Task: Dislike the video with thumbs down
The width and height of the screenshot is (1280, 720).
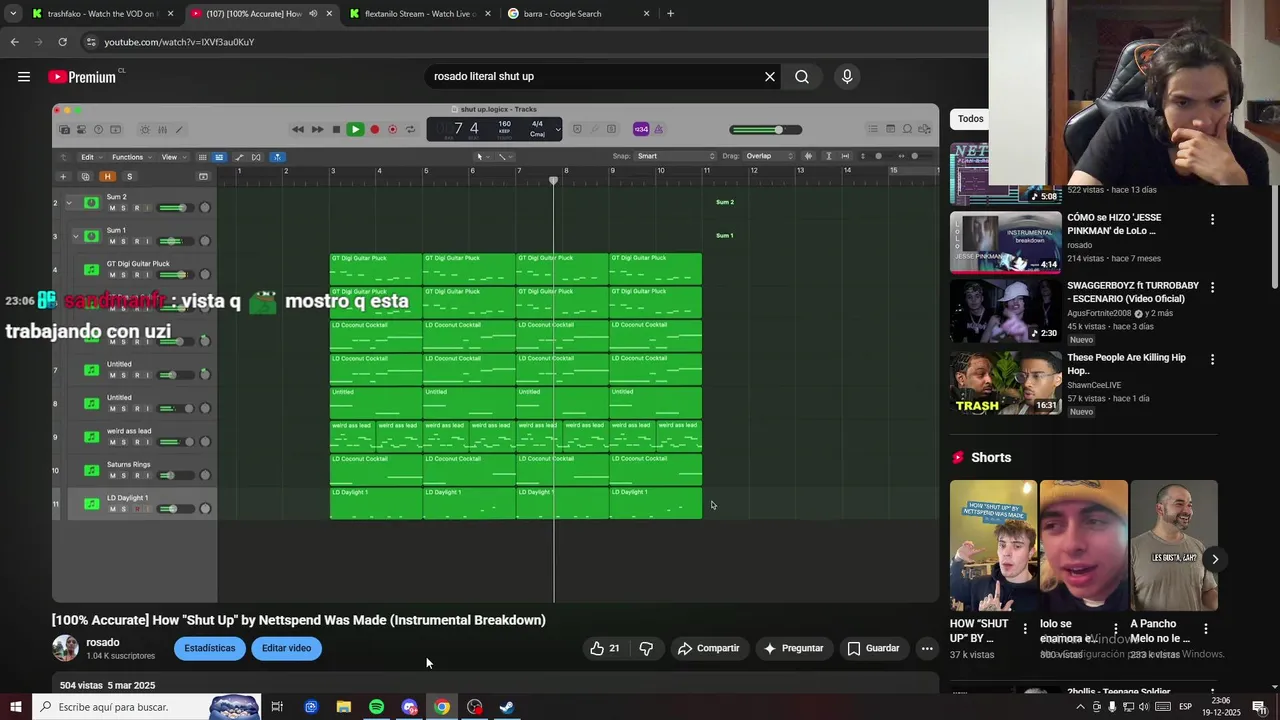Action: click(x=646, y=648)
